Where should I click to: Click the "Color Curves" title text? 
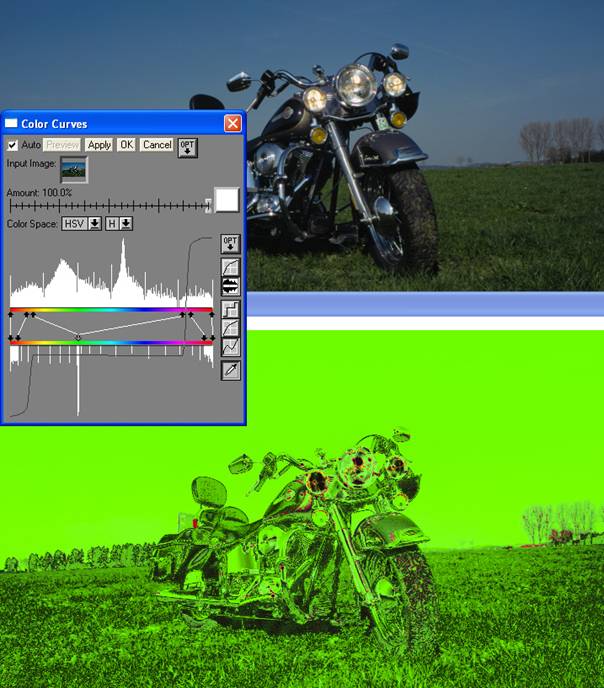pos(54,124)
